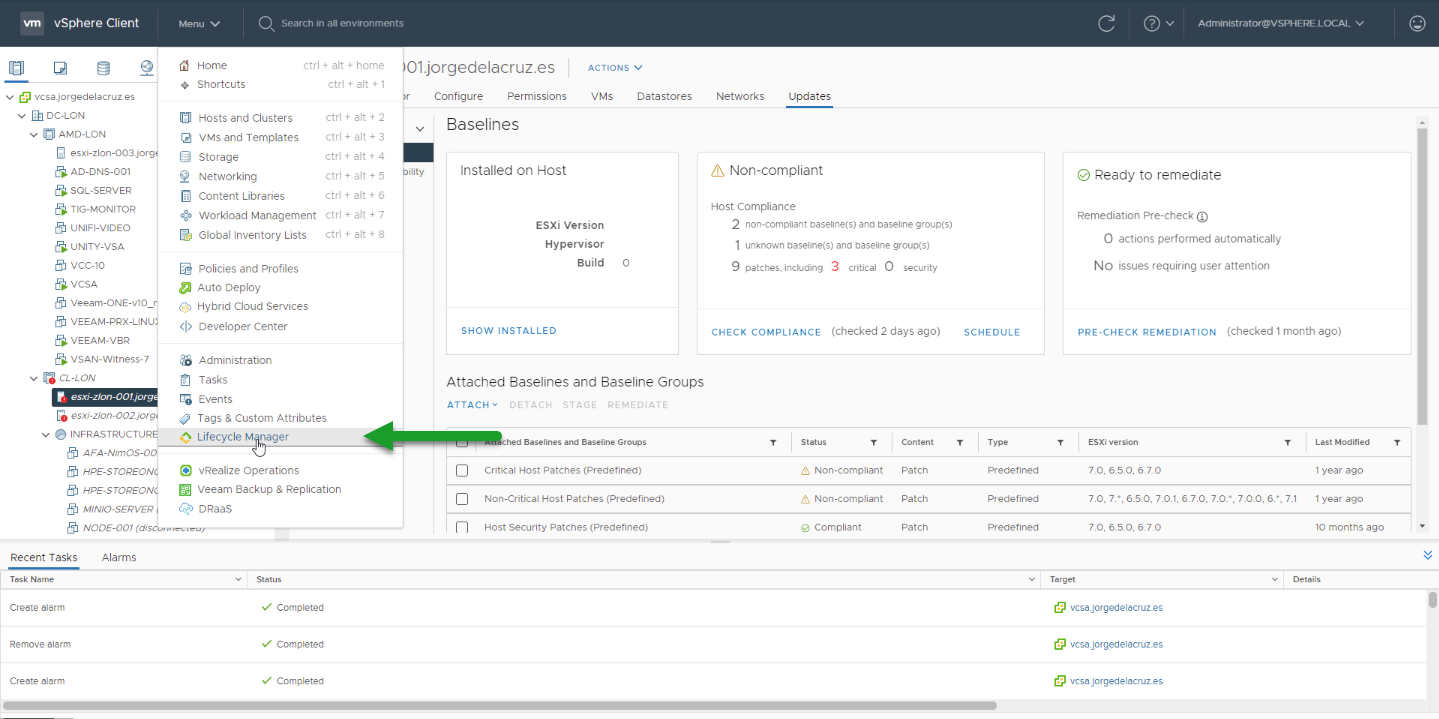The height and width of the screenshot is (719, 1439).
Task: Click the Global Inventory Lists icon
Action: tap(186, 235)
